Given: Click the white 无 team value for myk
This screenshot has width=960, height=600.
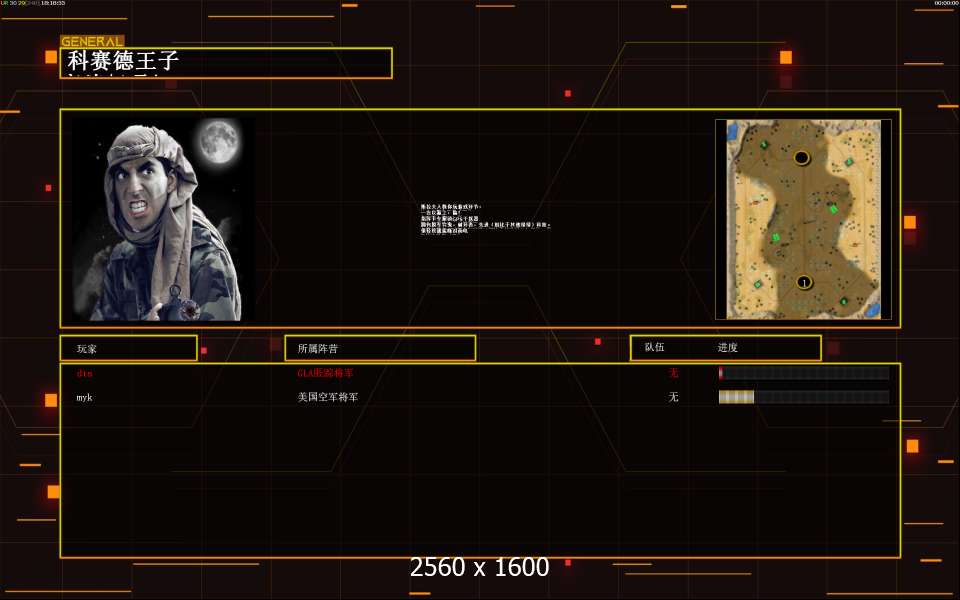Looking at the screenshot, I should pos(673,397).
